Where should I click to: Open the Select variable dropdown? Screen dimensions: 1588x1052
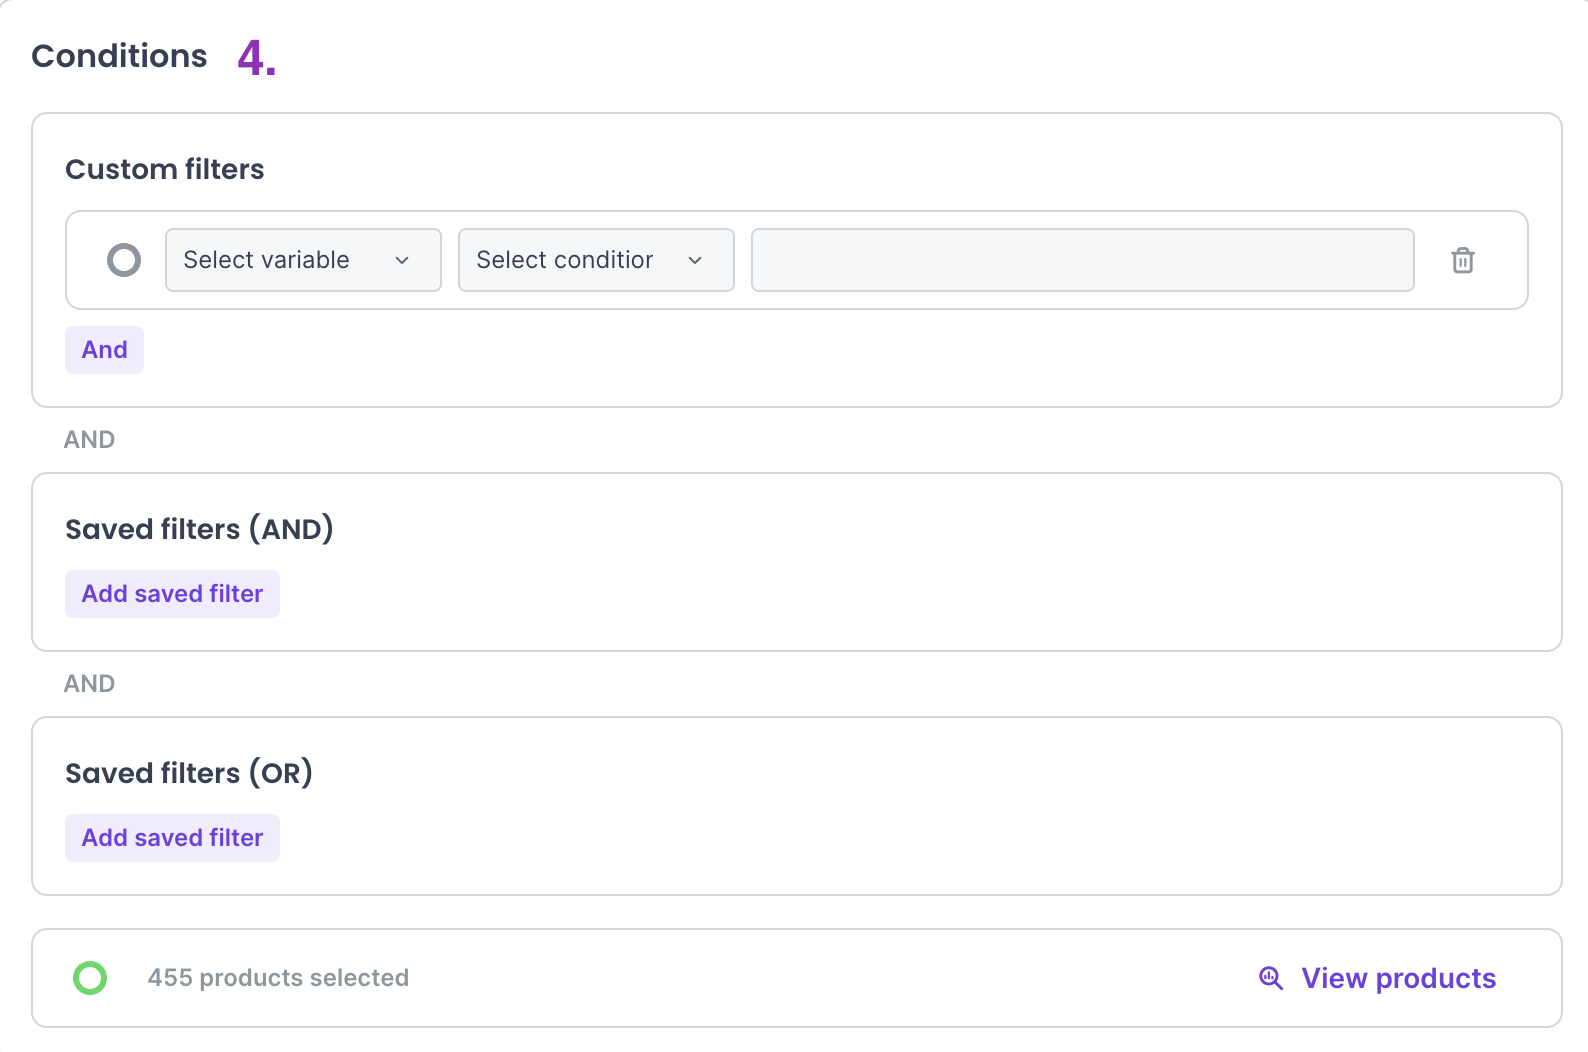click(302, 260)
